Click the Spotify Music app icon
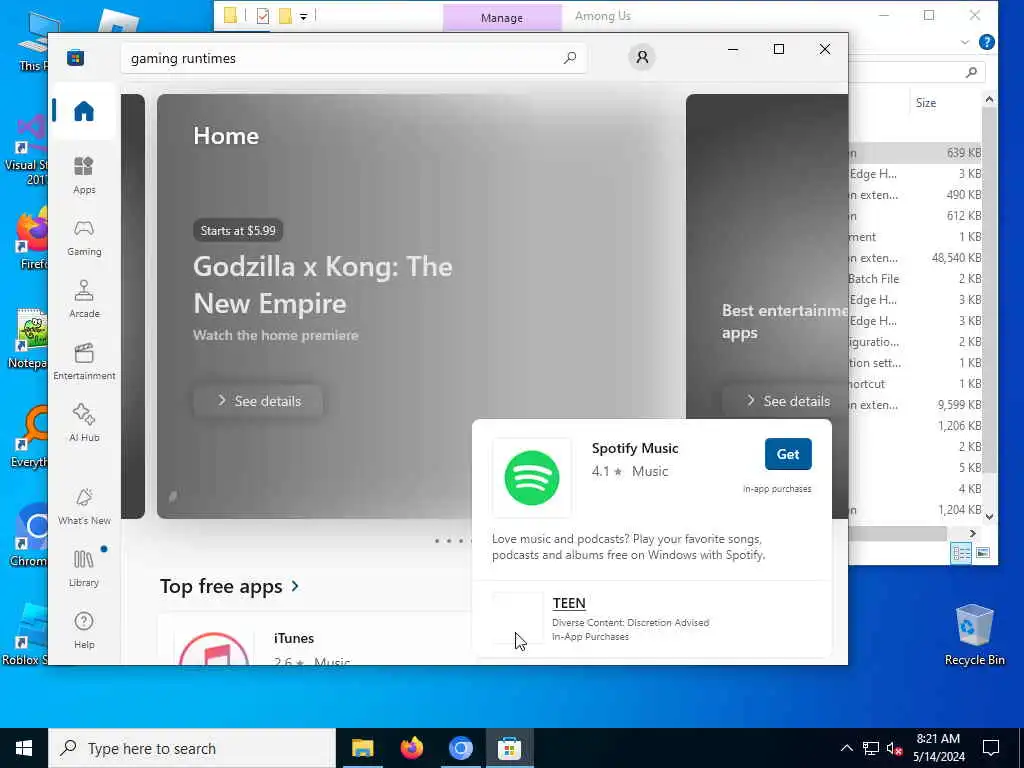This screenshot has width=1024, height=768. coord(532,477)
